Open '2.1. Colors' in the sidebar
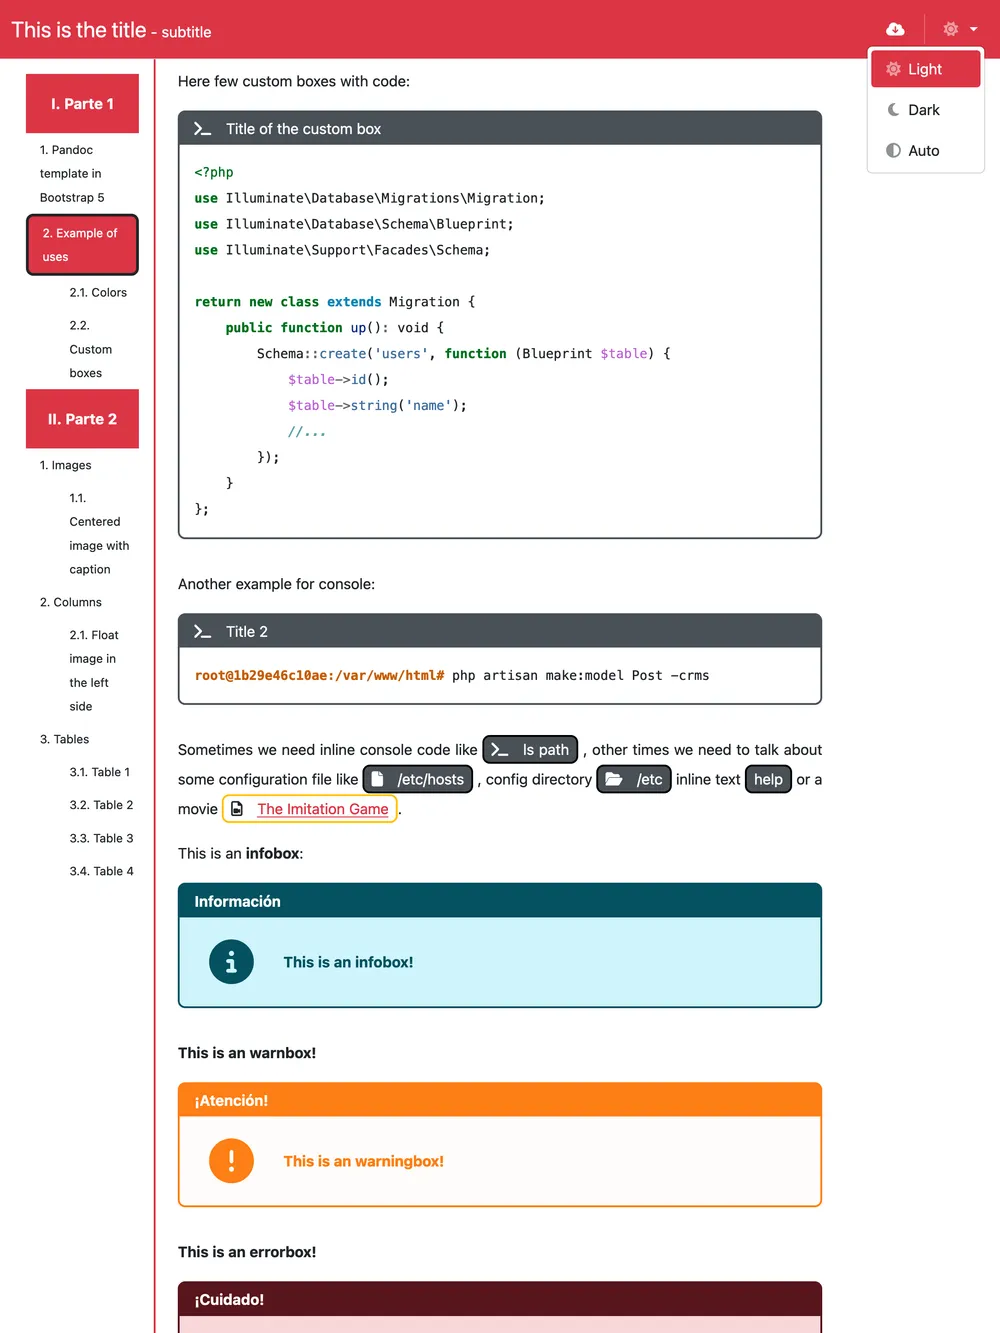 point(98,293)
